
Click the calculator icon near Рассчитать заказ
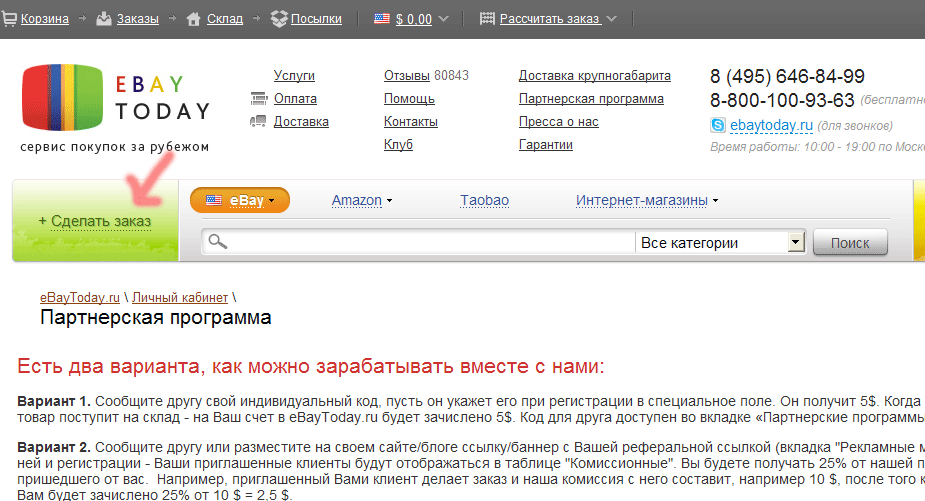pos(487,19)
